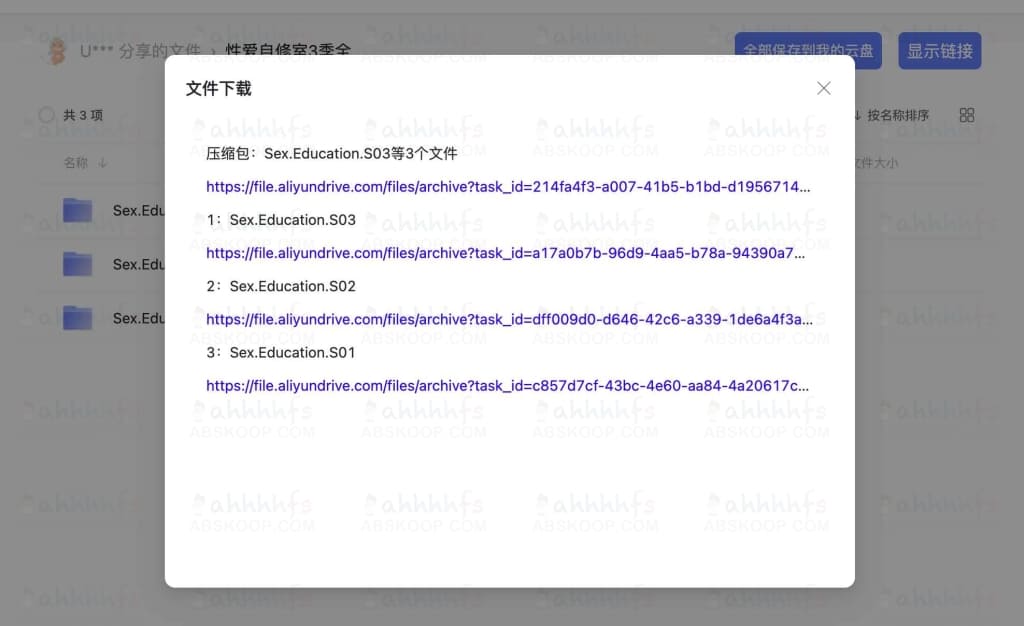Screen dimensions: 1024x626
Task: Click the 全部保存到我的云盘 button
Action: coord(808,51)
